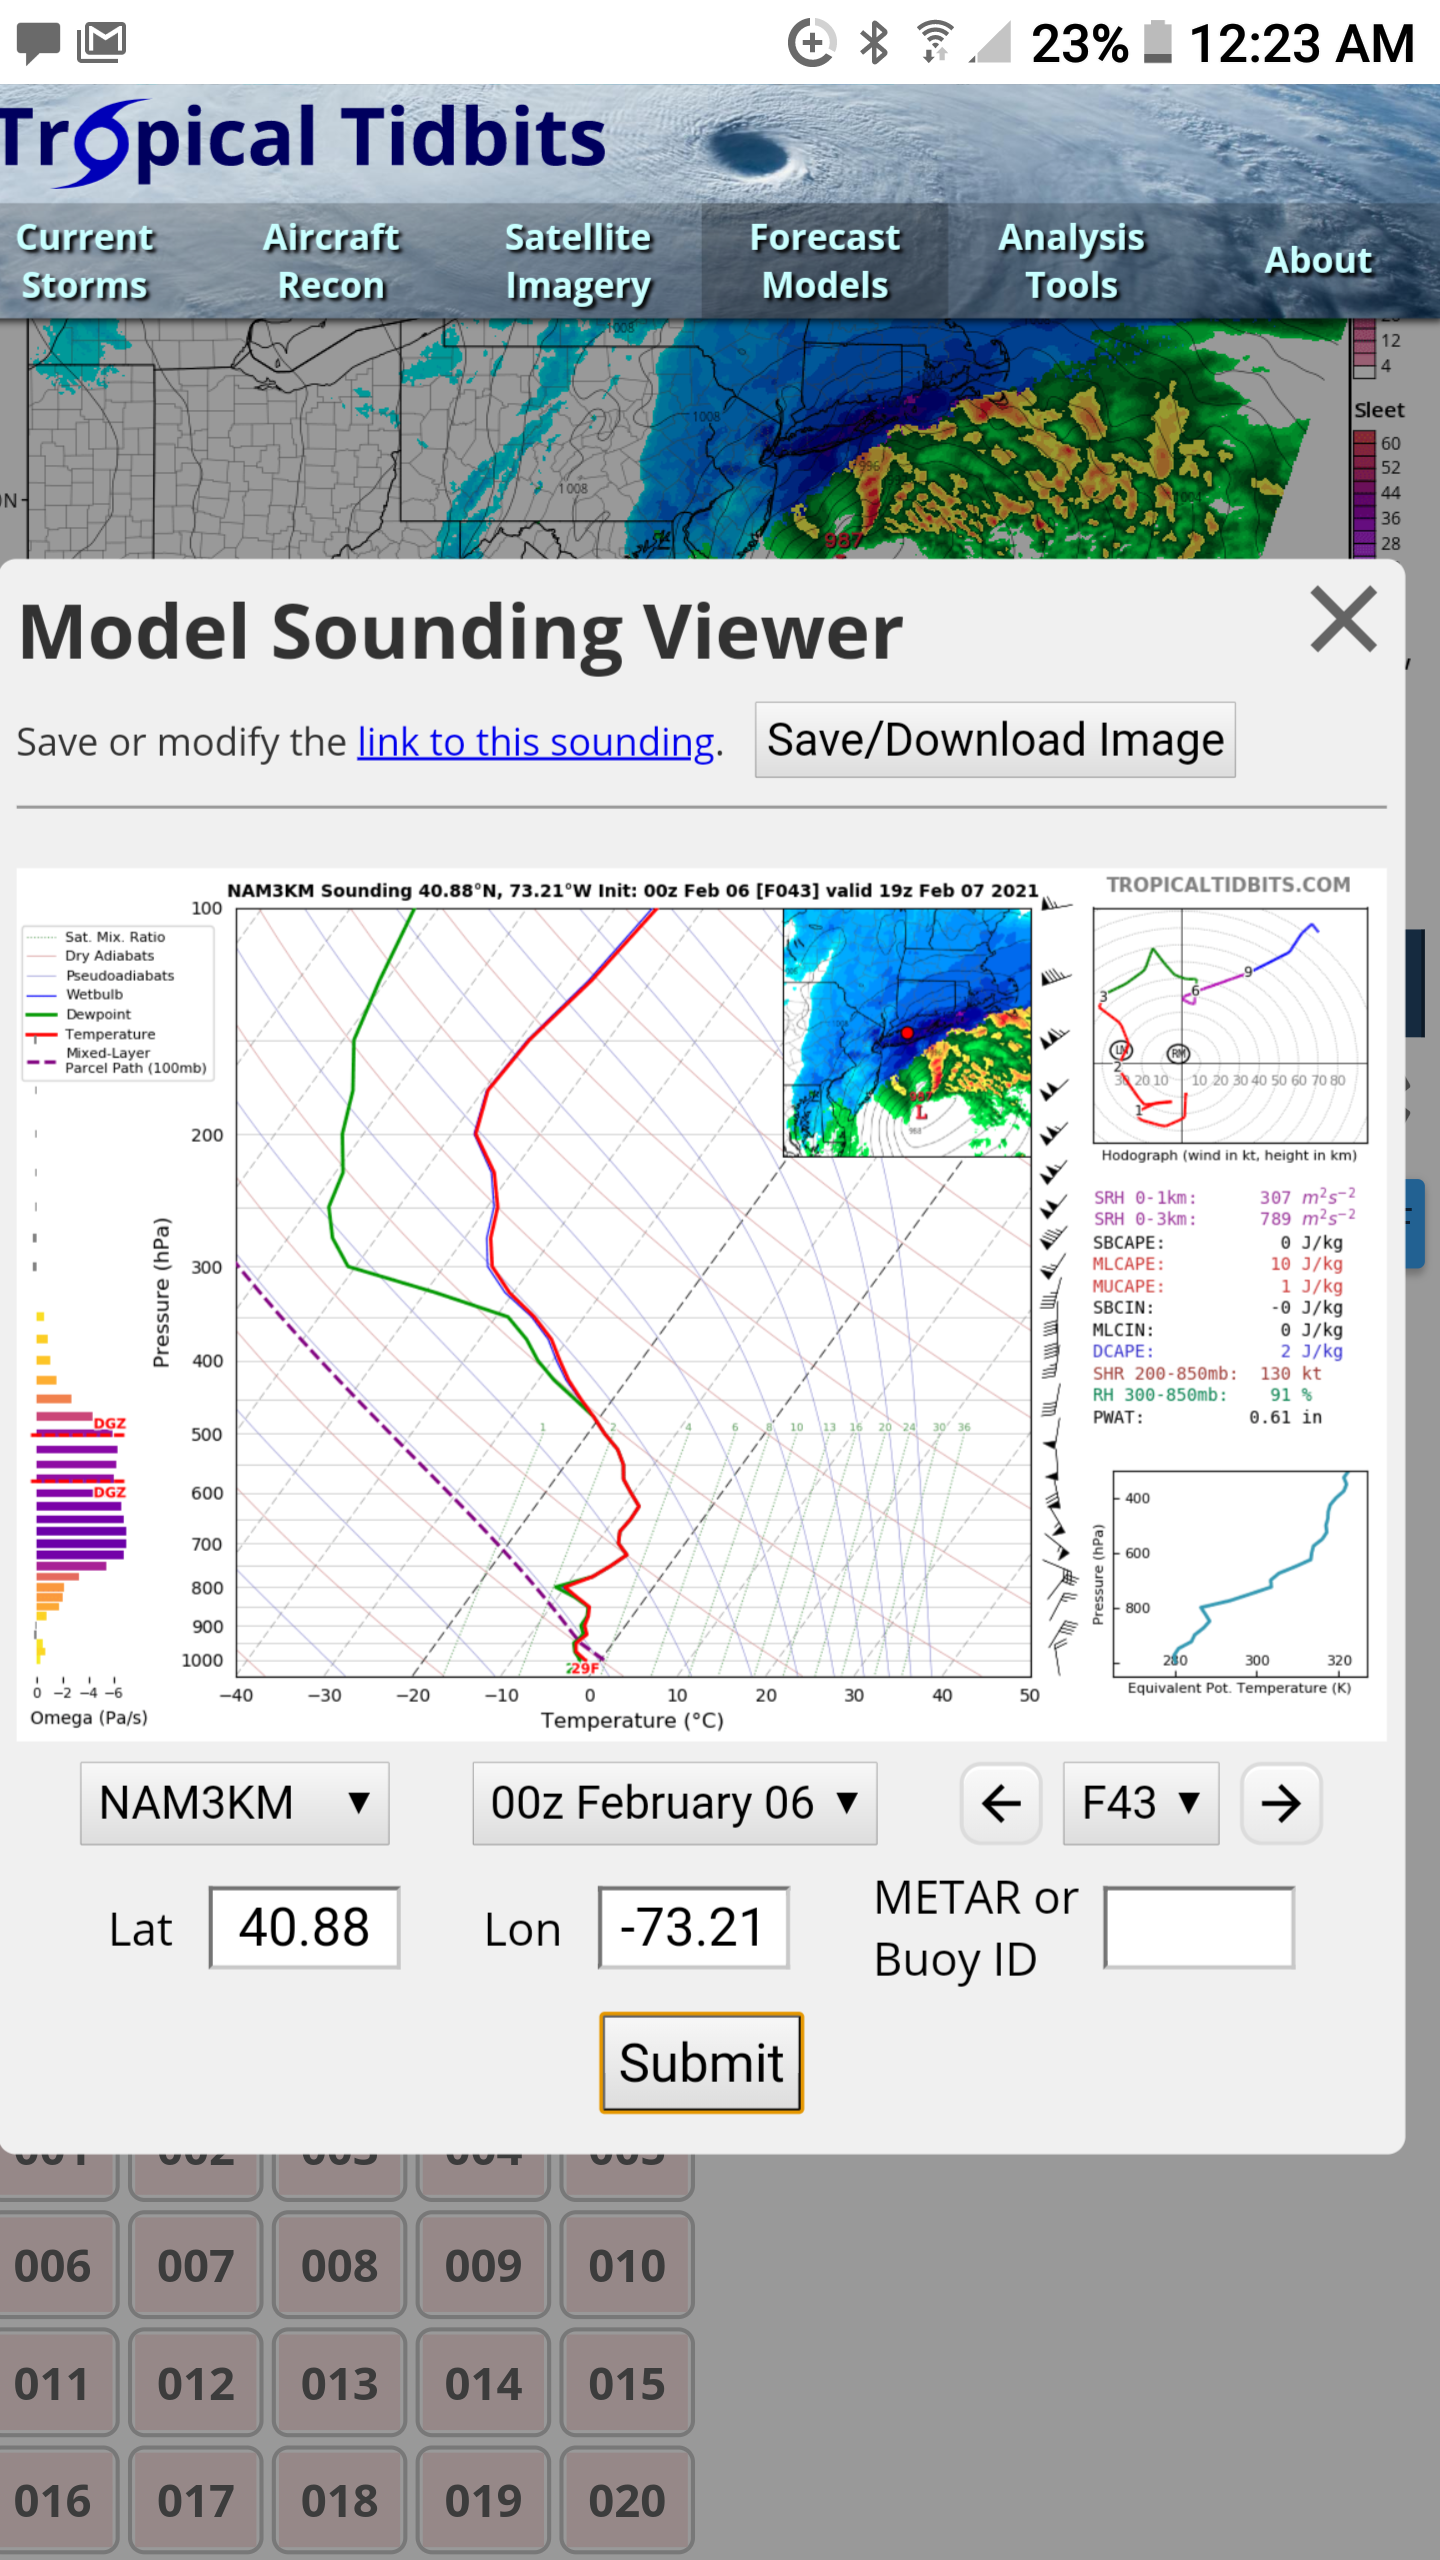Focus the Lon input field
The image size is (1440, 2560).
pyautogui.click(x=693, y=1927)
